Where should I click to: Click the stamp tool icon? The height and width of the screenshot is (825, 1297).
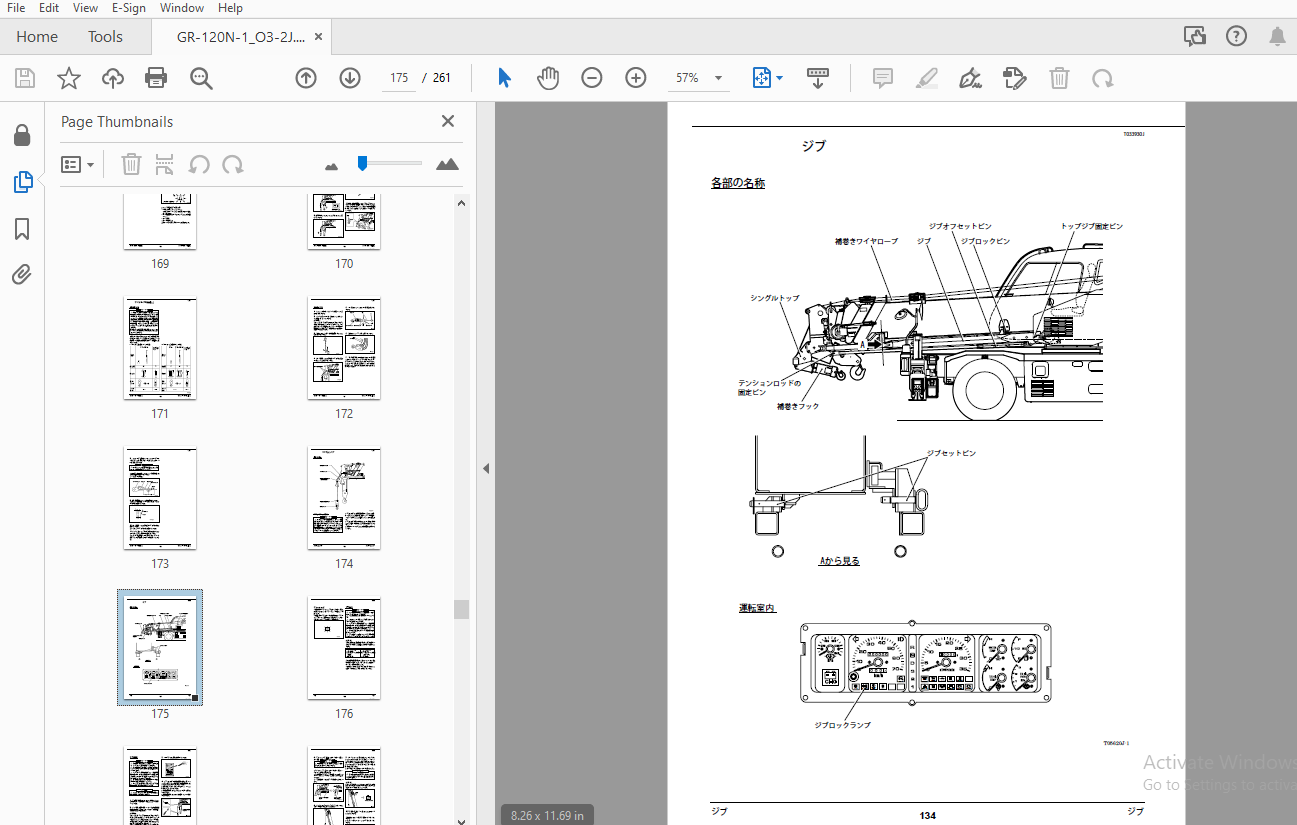pos(1014,78)
